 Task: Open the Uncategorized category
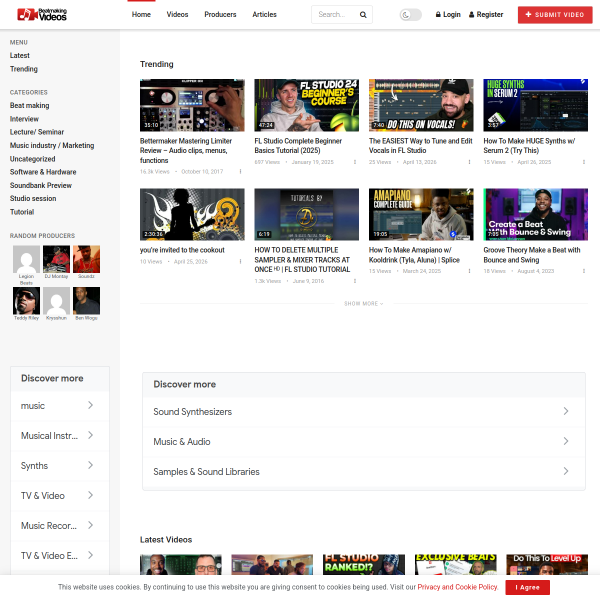pyautogui.click(x=33, y=159)
